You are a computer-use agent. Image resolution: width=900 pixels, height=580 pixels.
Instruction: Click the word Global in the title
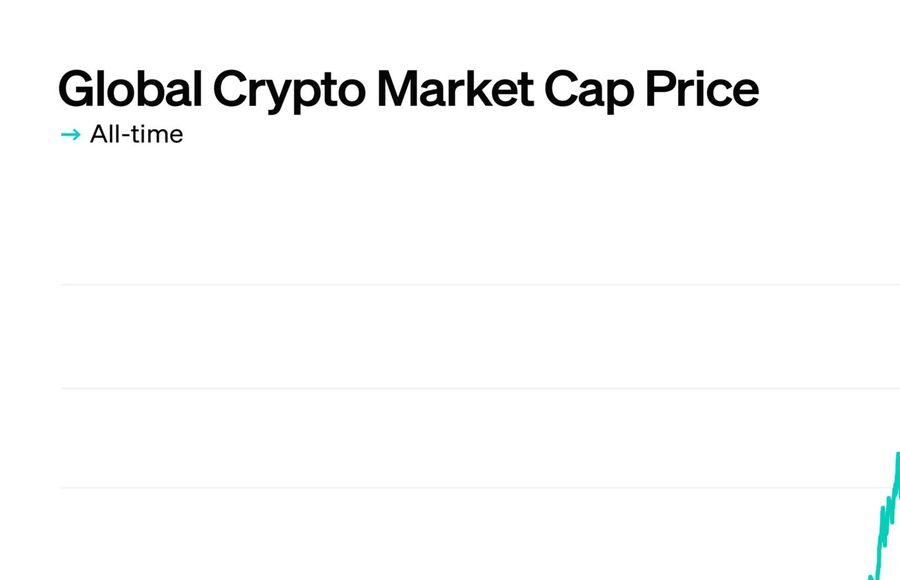(130, 88)
